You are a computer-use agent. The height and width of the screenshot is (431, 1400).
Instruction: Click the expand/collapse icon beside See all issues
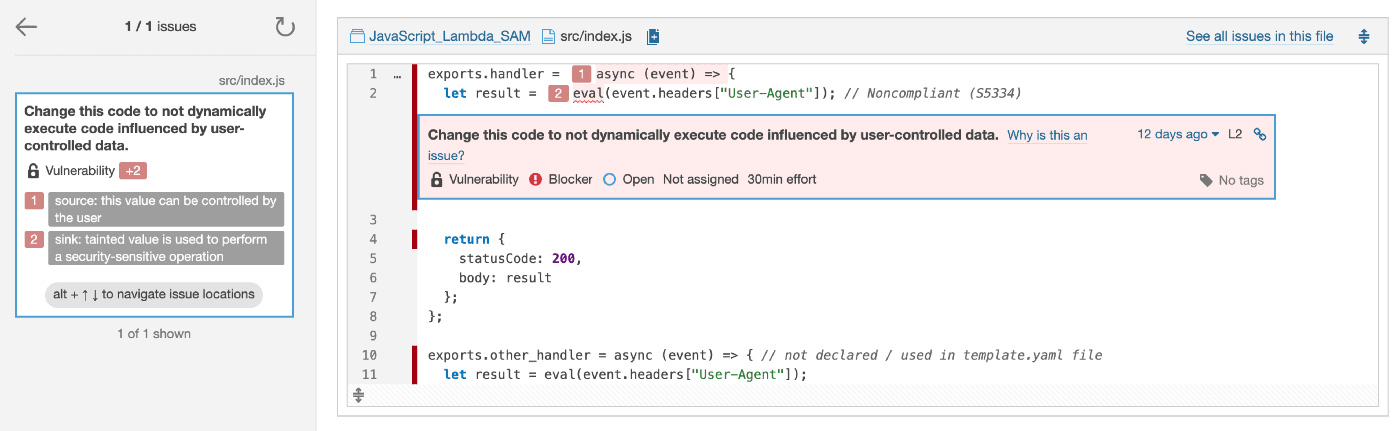click(x=1364, y=37)
